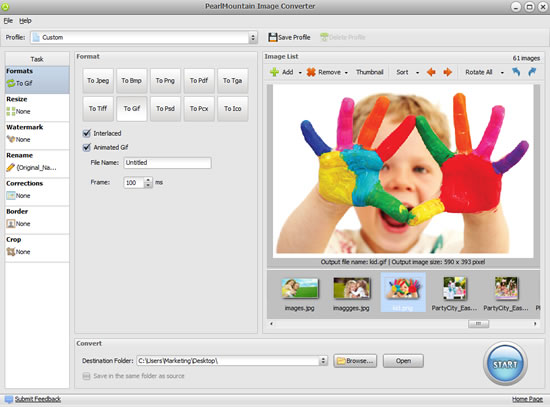The width and height of the screenshot is (550, 407).
Task: Decrease Frame delay with down stepper
Action: tap(148, 185)
